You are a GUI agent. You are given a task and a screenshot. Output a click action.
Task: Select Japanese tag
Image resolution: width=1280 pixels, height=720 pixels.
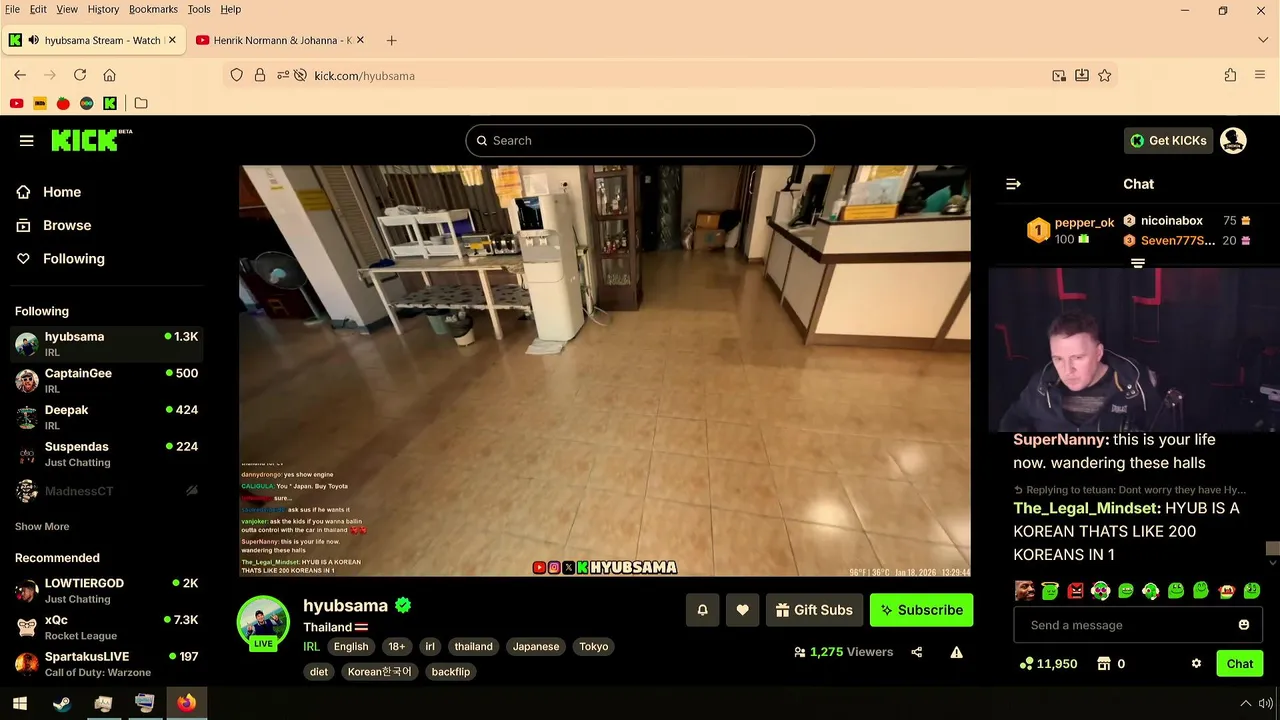pos(536,647)
